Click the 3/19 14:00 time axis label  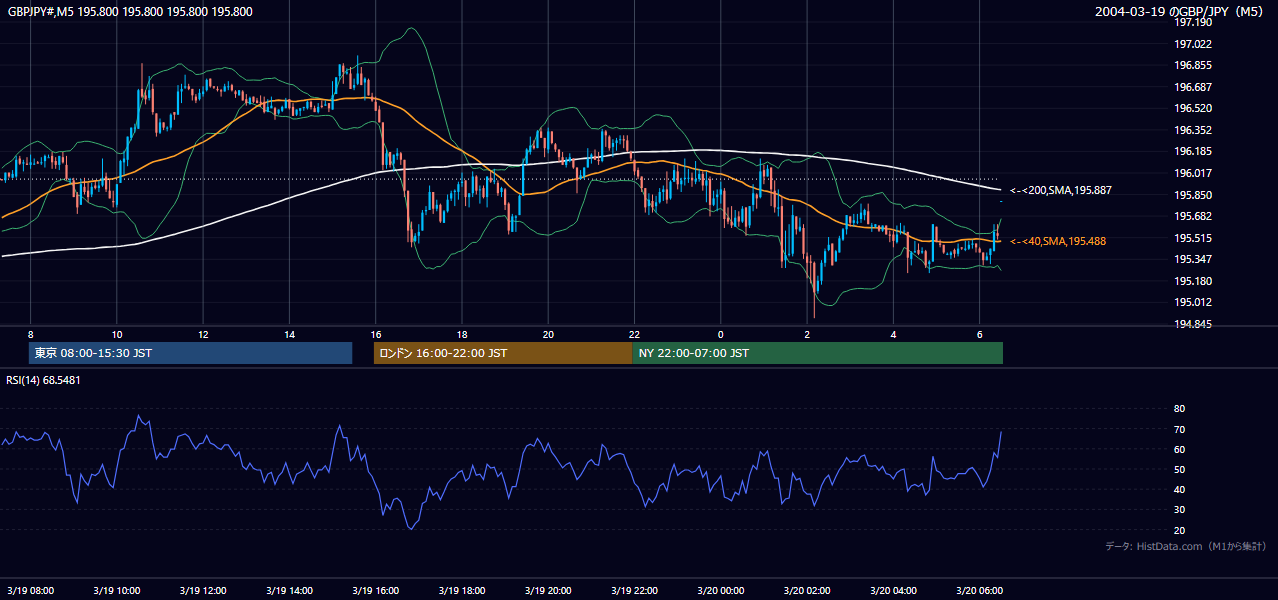pyautogui.click(x=289, y=590)
